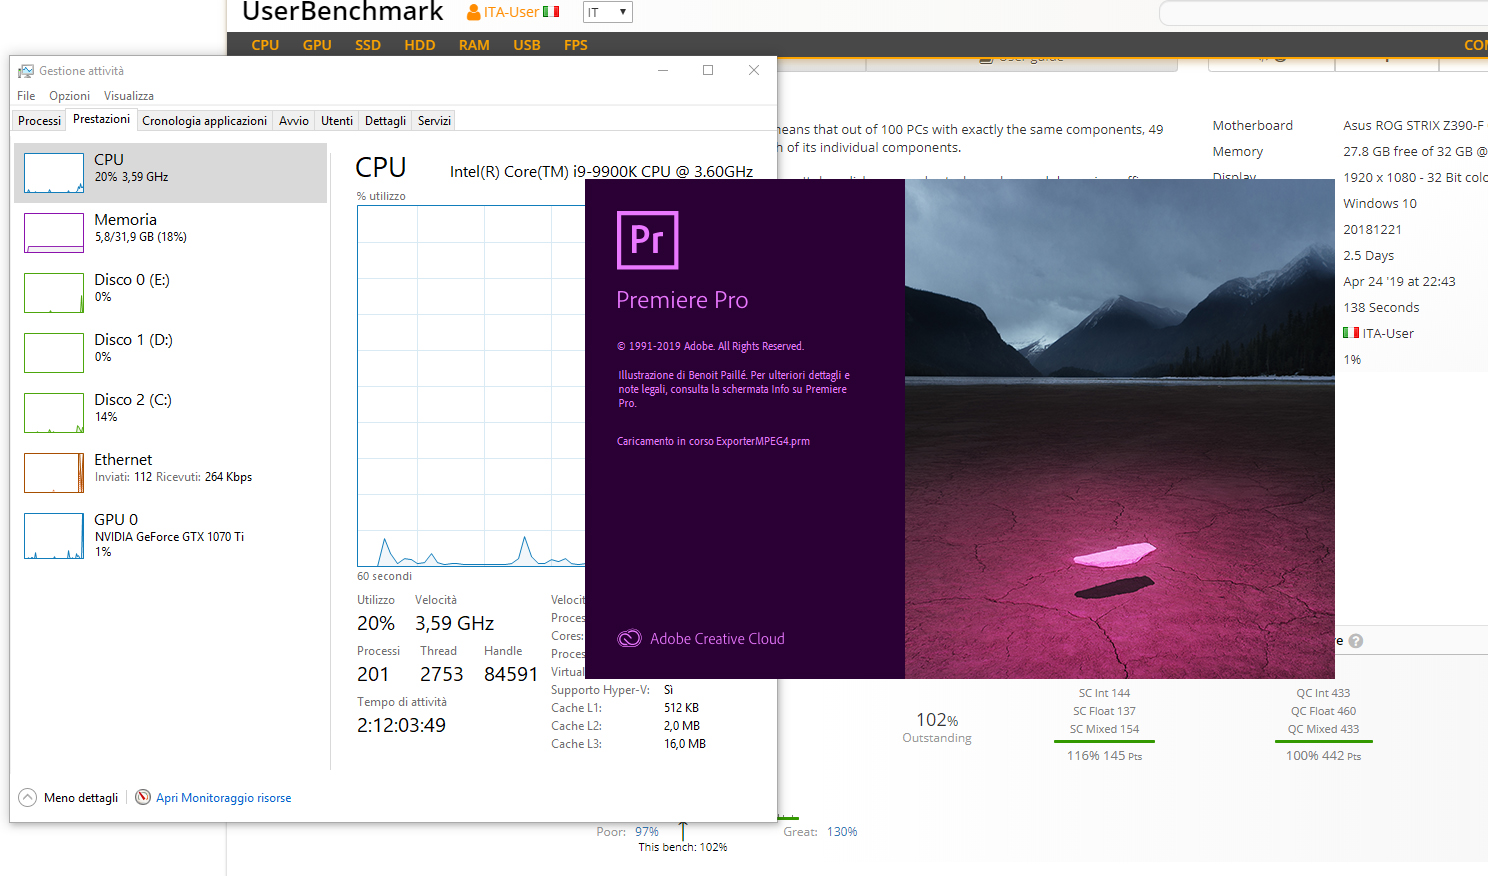Image resolution: width=1488 pixels, height=876 pixels.
Task: Click the QC Mixed 433 text
Action: (1323, 729)
